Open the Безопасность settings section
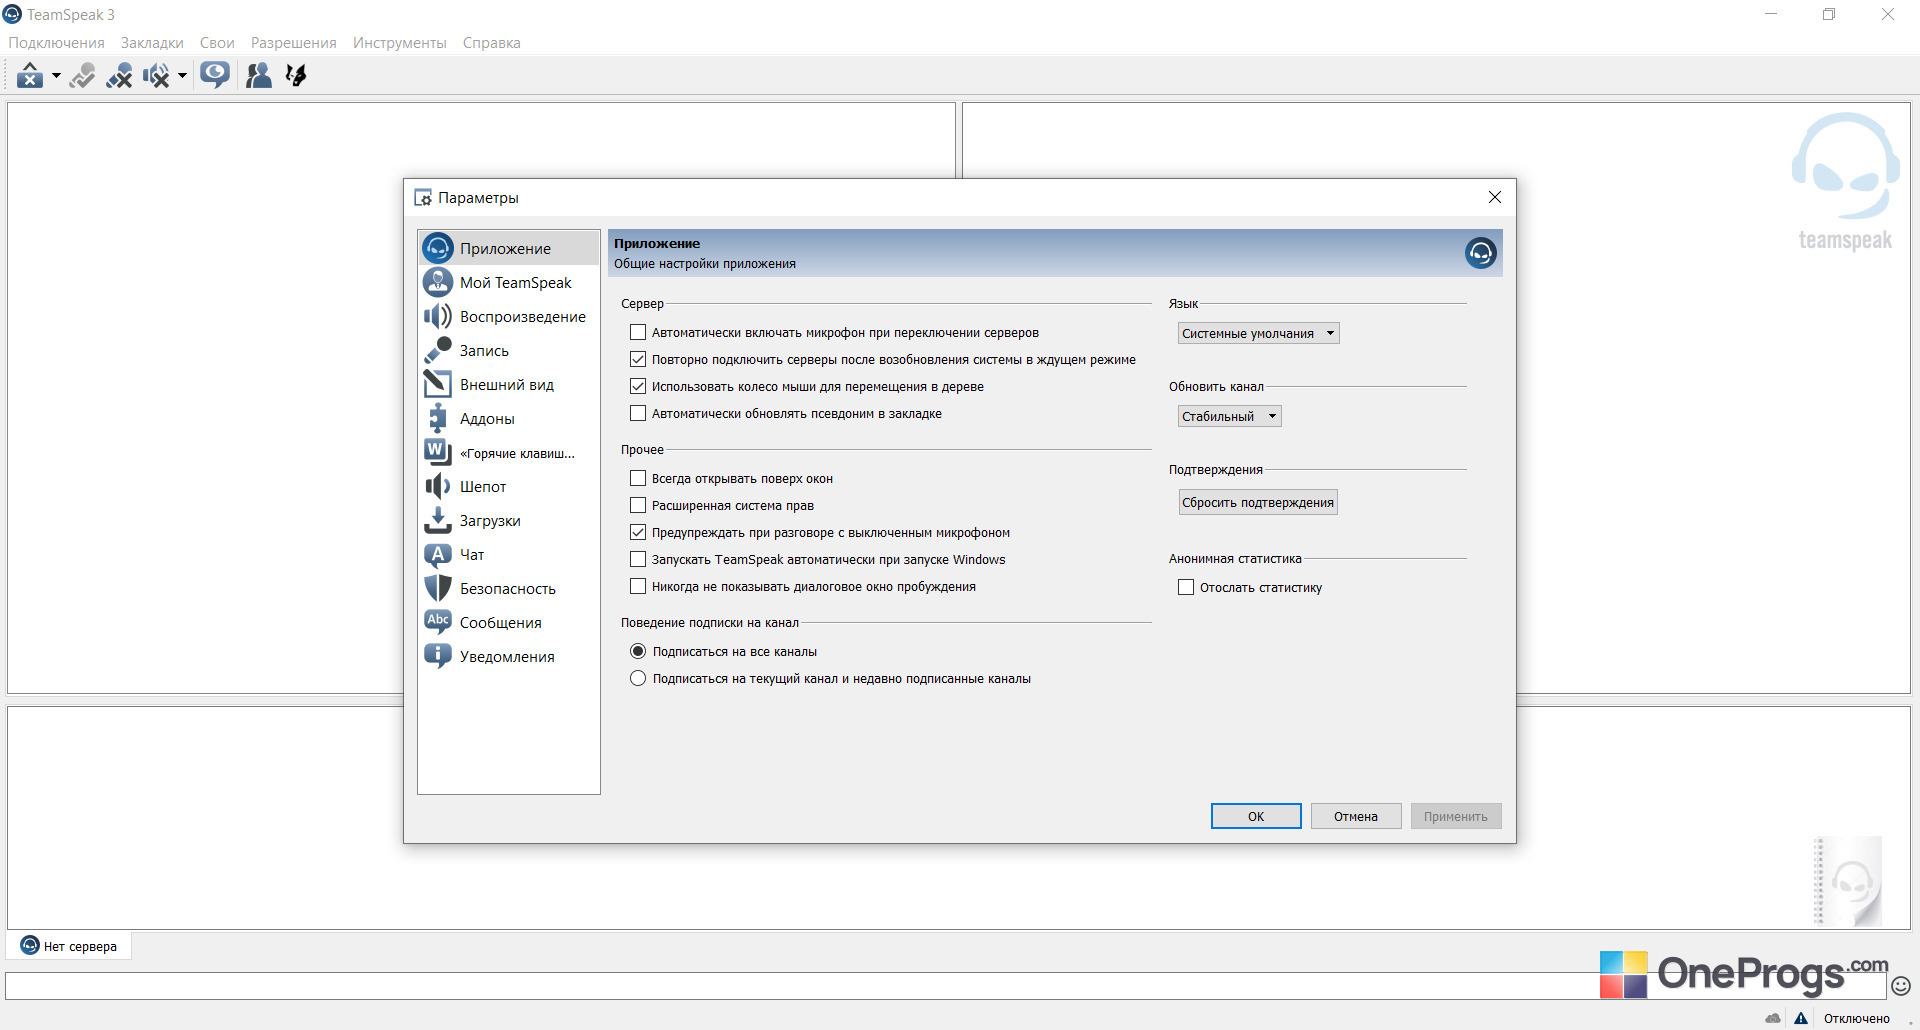This screenshot has height=1030, width=1920. [509, 588]
